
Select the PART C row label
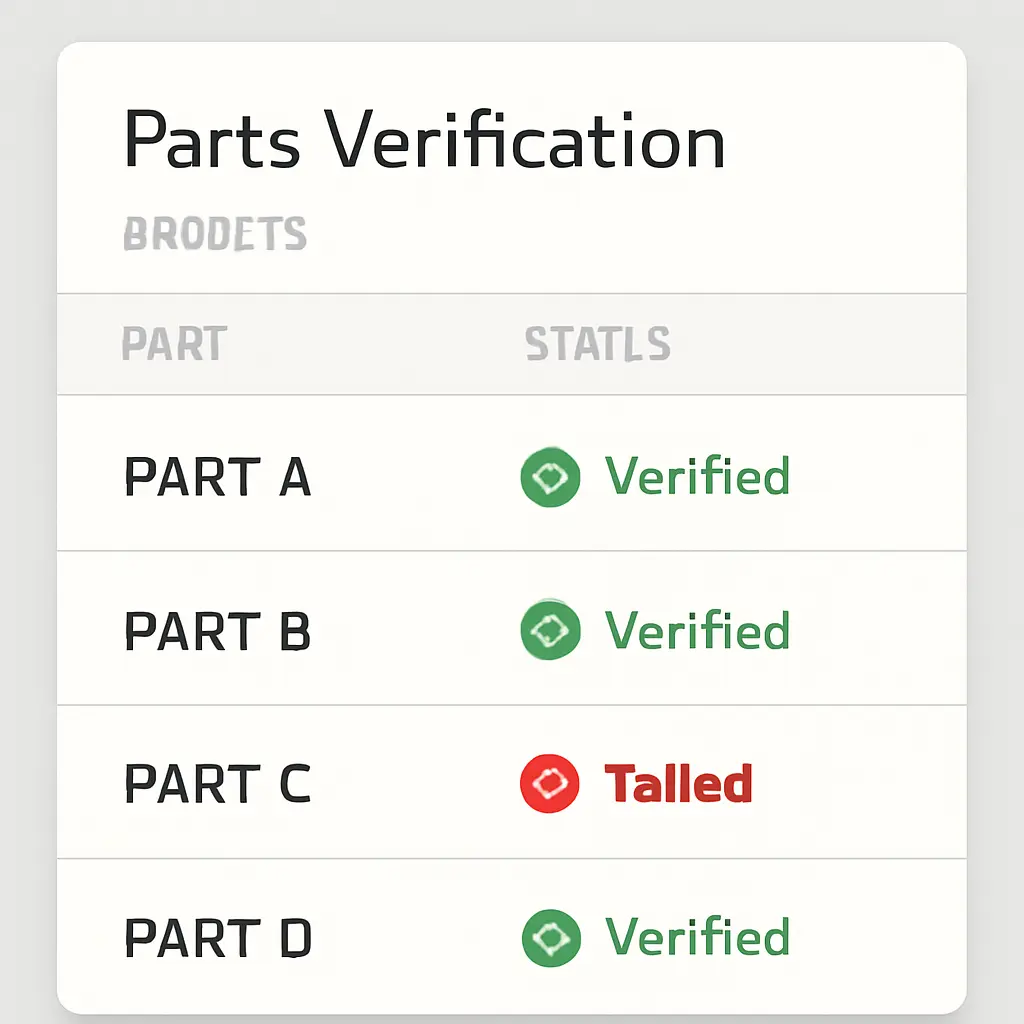(217, 784)
